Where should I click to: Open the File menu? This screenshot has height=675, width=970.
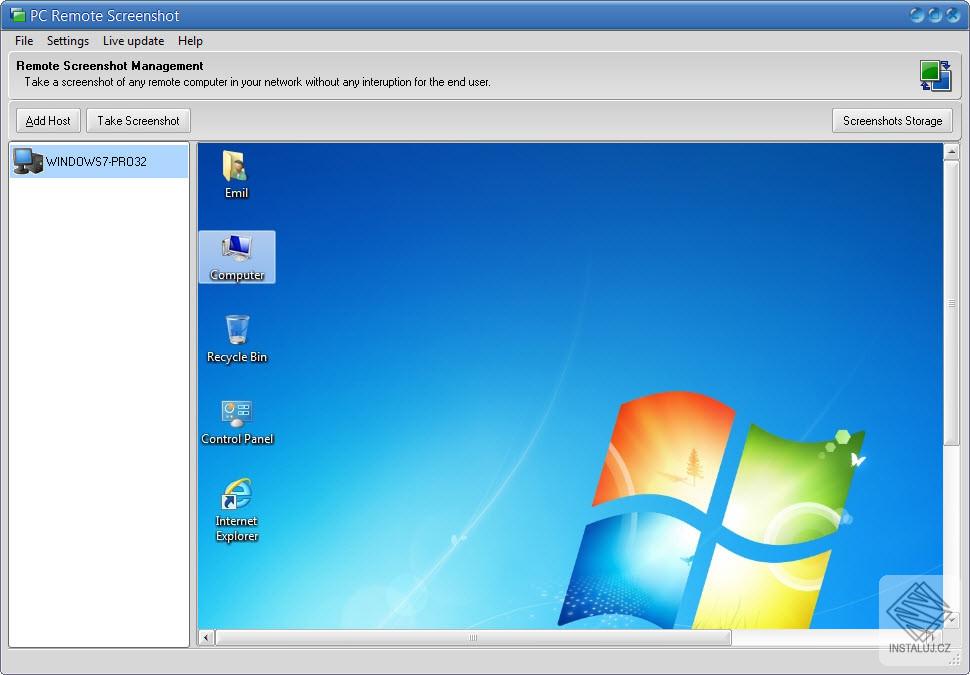pos(23,41)
